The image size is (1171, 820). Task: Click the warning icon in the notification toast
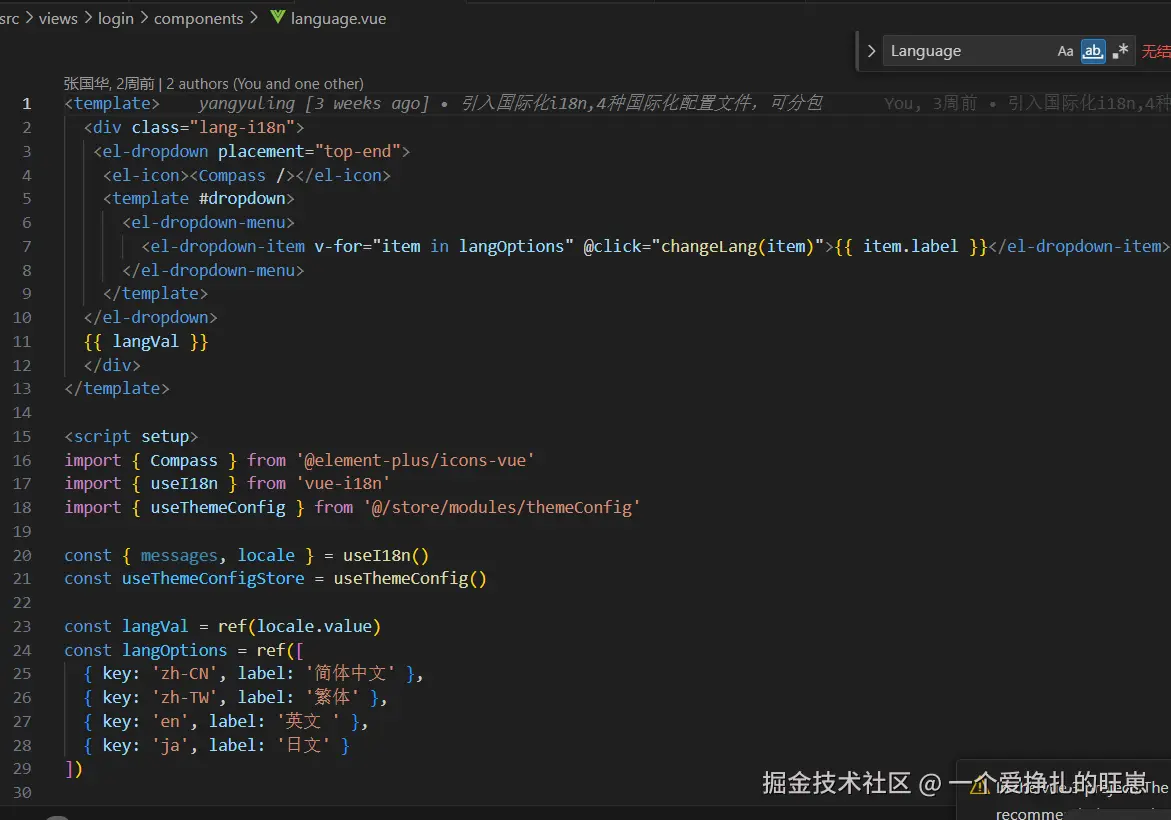[979, 786]
